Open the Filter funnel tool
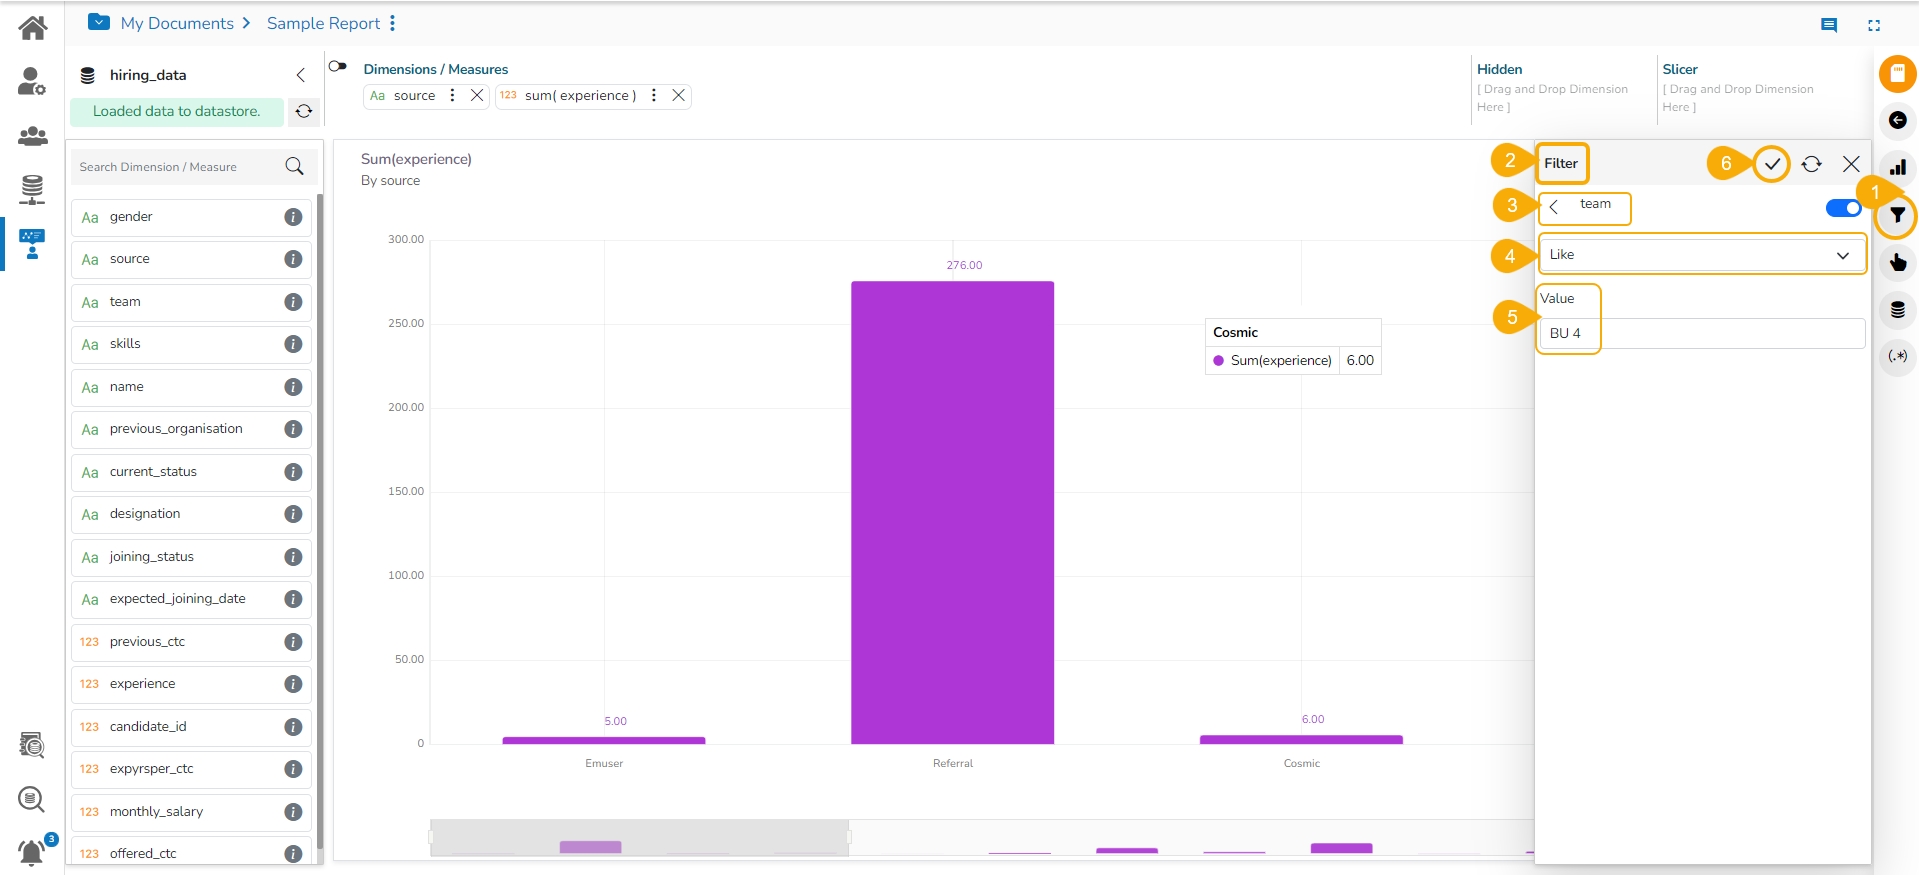The image size is (1919, 875). (1897, 216)
